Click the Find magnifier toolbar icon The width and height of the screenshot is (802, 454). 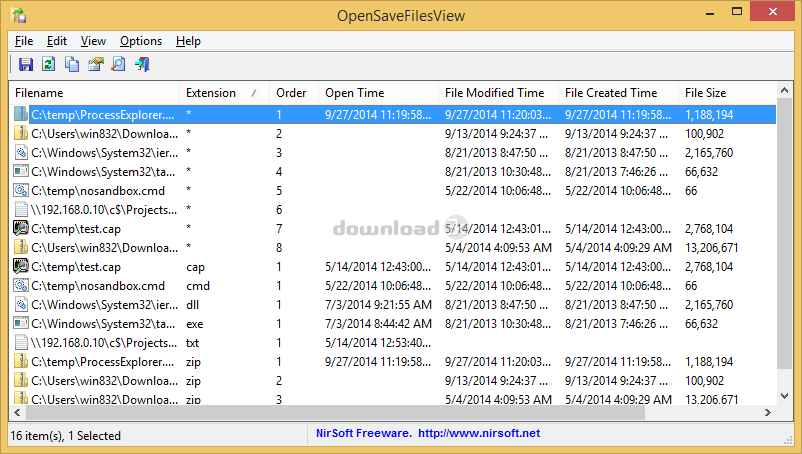tap(119, 64)
